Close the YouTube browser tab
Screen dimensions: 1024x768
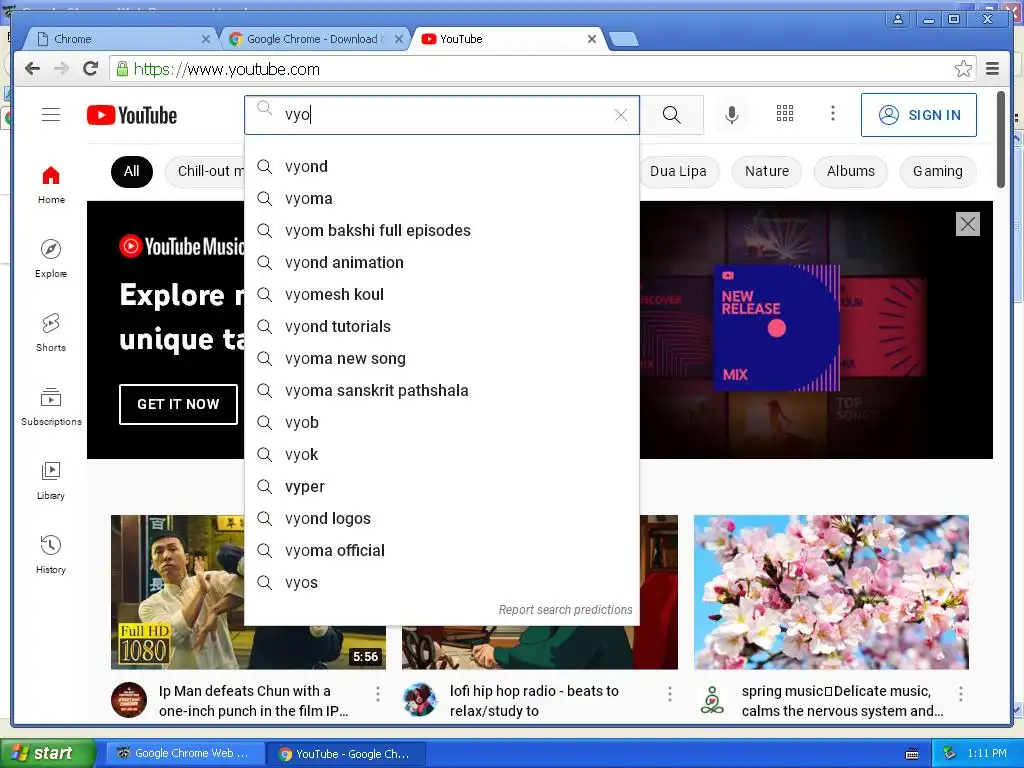click(592, 39)
